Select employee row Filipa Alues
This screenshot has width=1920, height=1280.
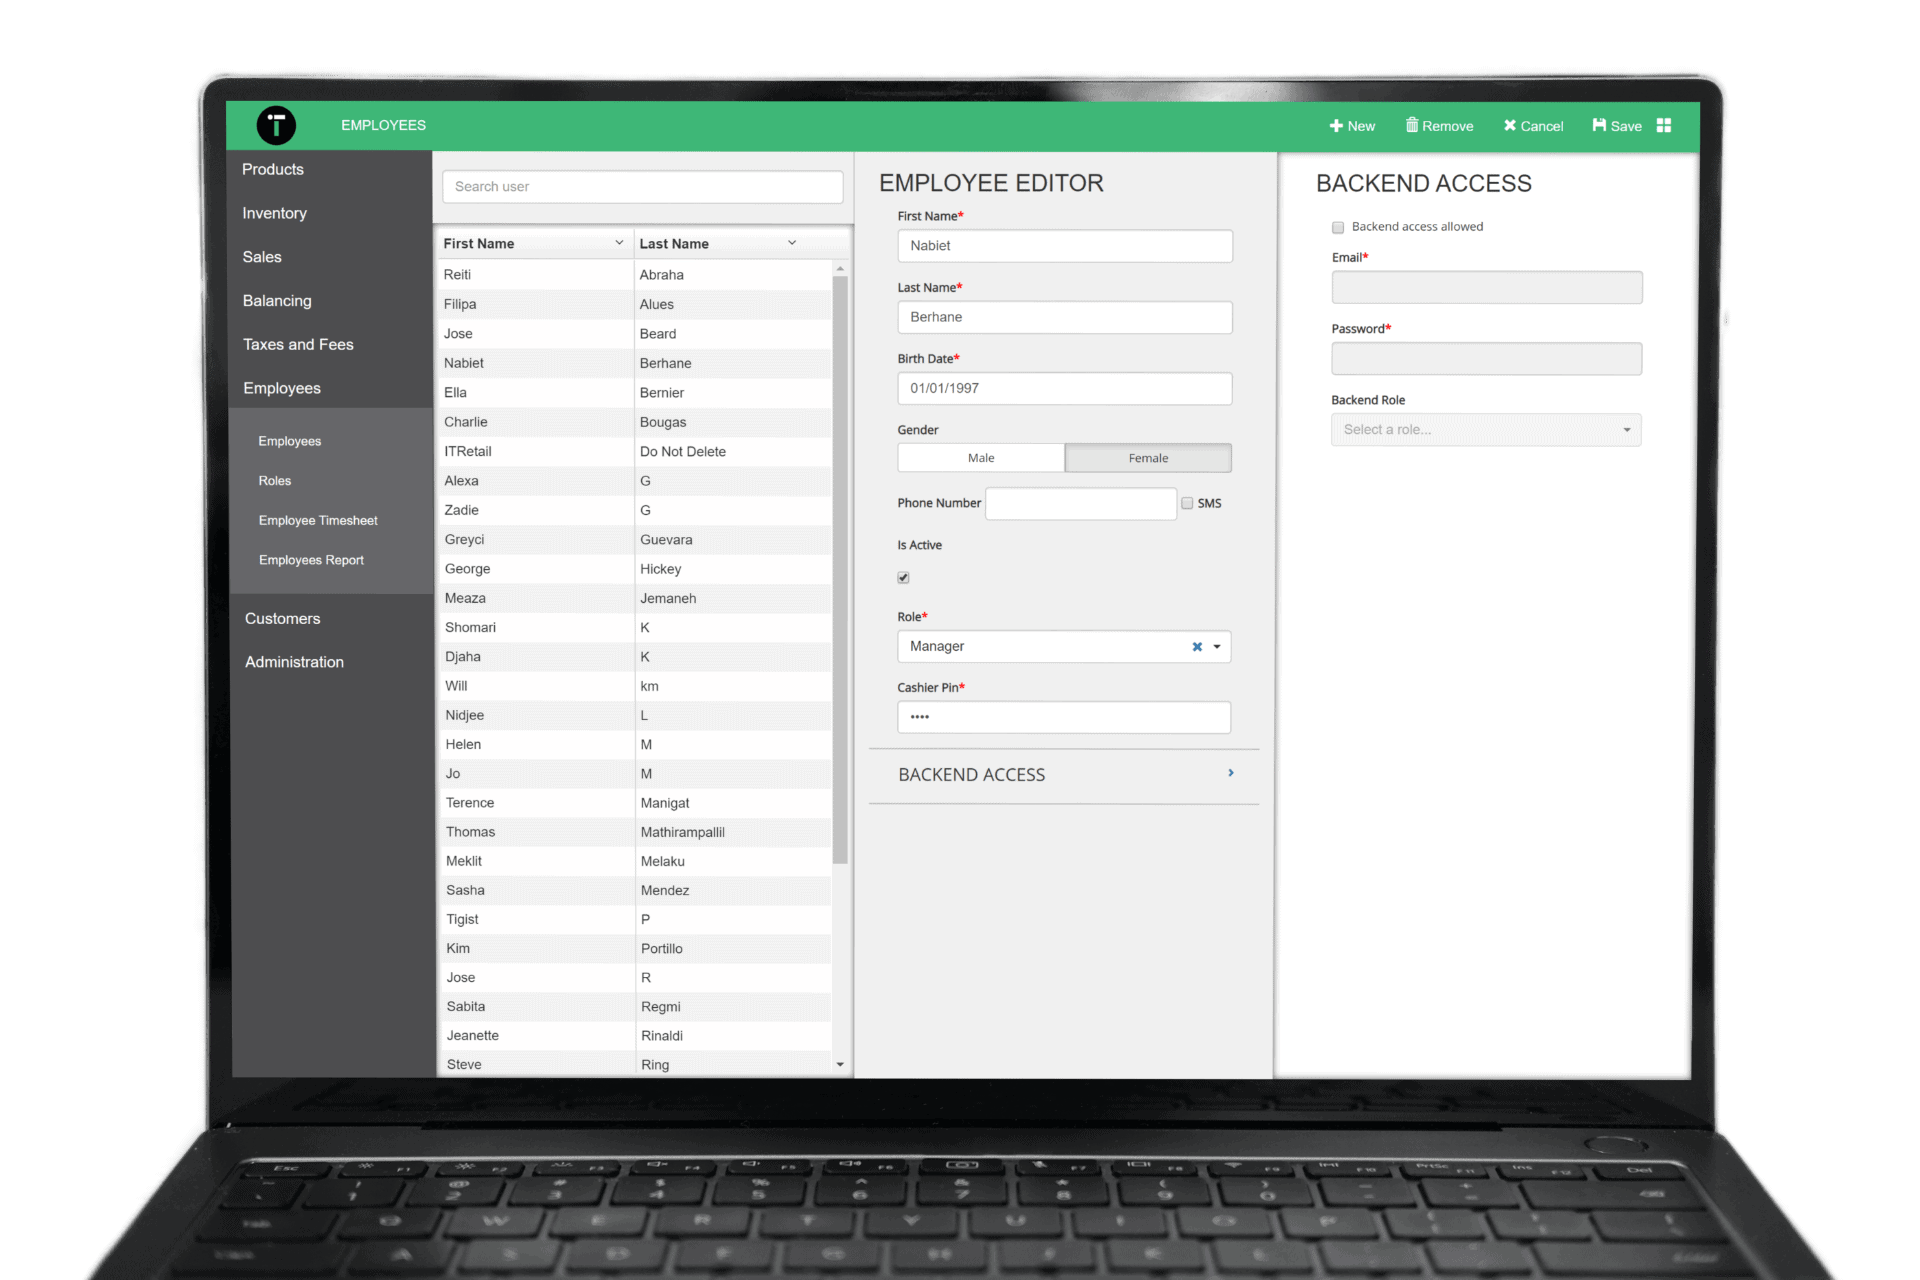(x=635, y=304)
